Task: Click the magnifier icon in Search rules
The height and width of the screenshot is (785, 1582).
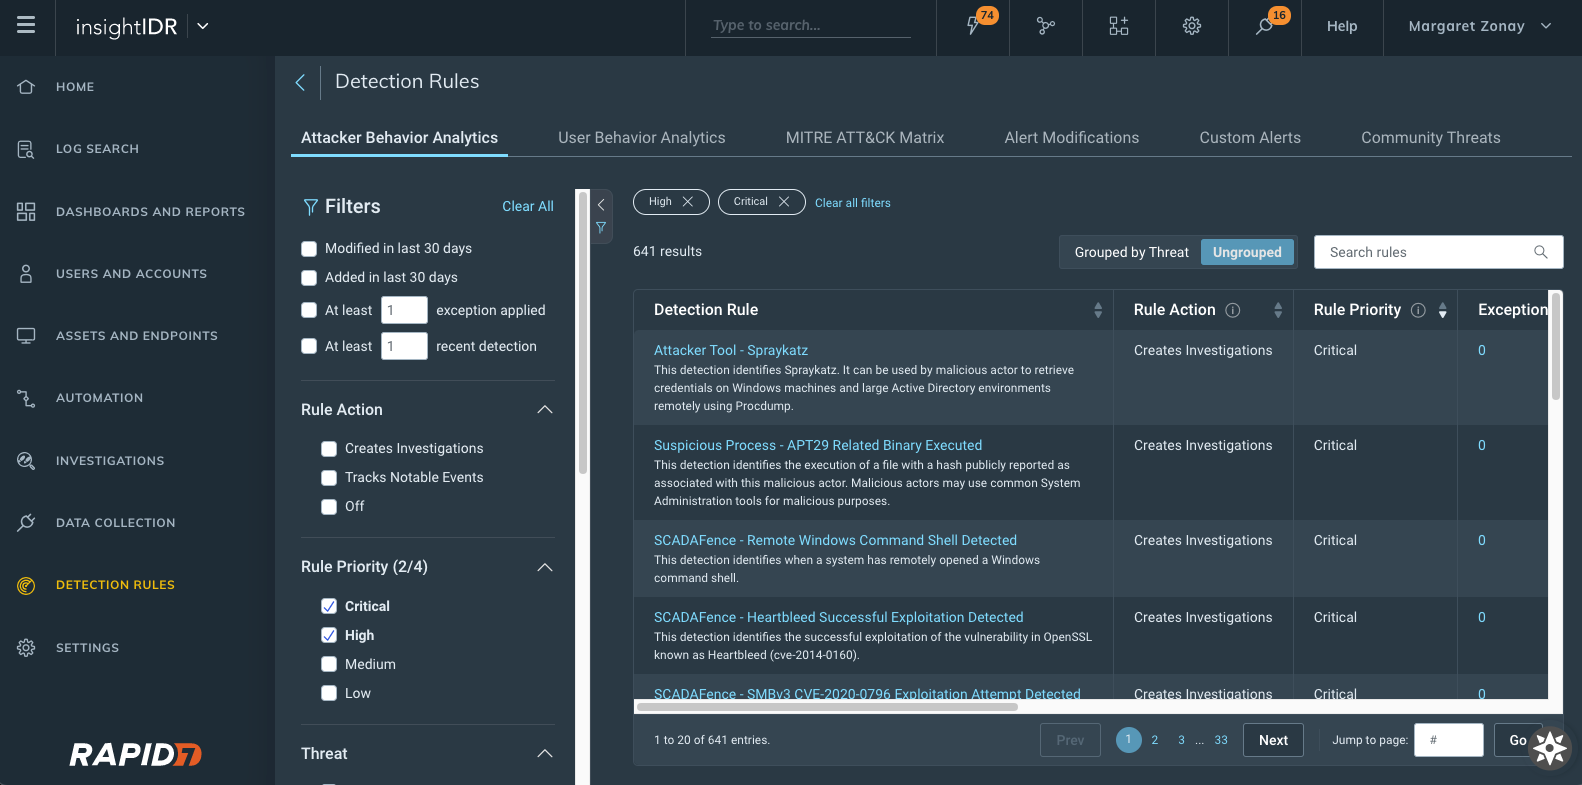Action: pyautogui.click(x=1540, y=252)
